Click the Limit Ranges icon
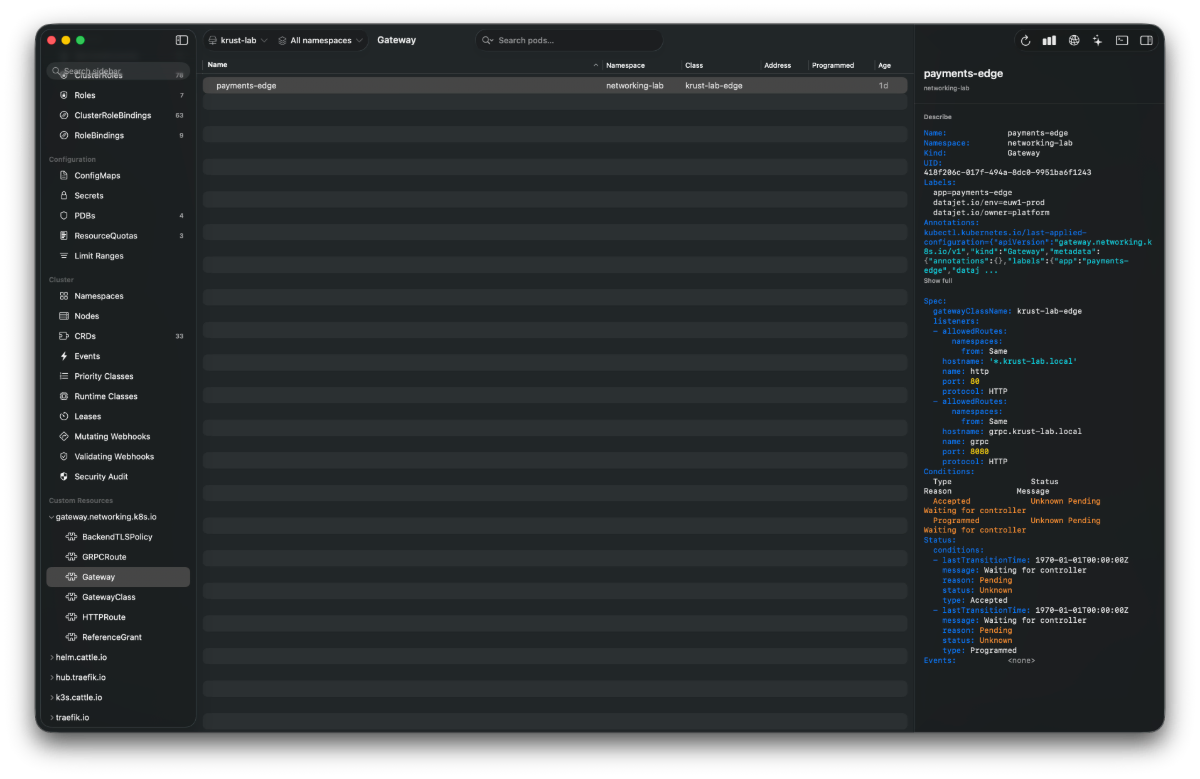Image resolution: width=1200 pixels, height=779 pixels. (64, 256)
